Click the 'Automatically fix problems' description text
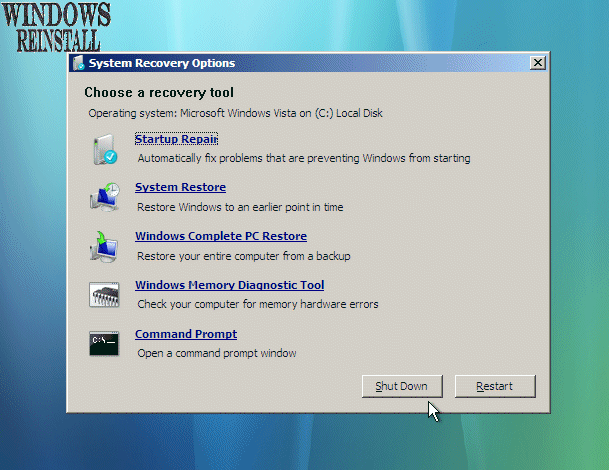Screen dimensions: 609x470 click(x=303, y=158)
